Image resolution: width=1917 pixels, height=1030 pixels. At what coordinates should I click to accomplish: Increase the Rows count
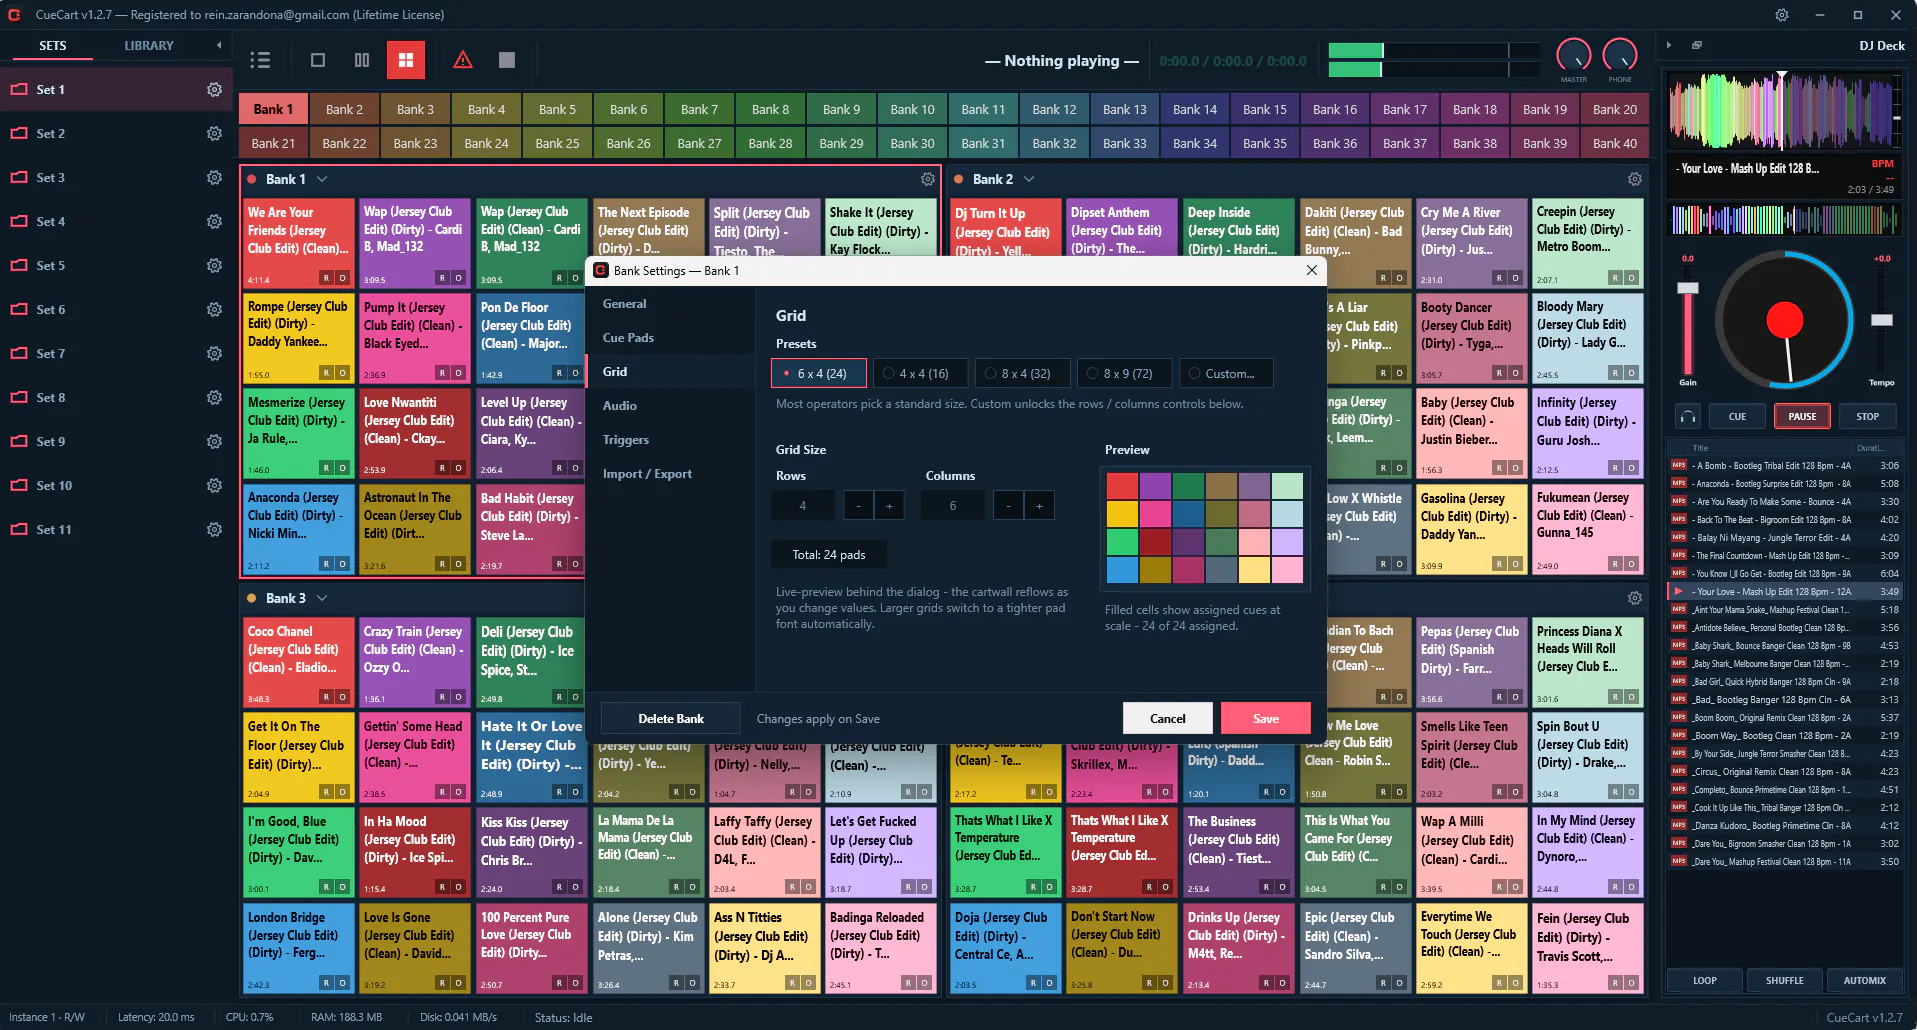(x=889, y=506)
